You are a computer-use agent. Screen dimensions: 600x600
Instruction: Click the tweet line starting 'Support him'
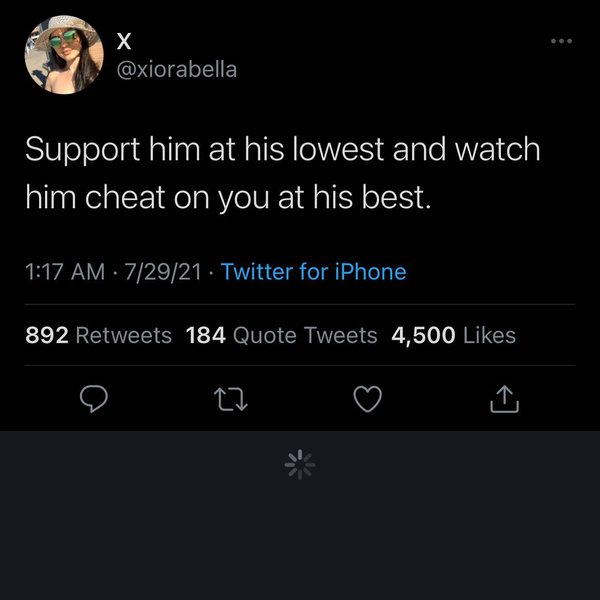pyautogui.click(x=283, y=150)
